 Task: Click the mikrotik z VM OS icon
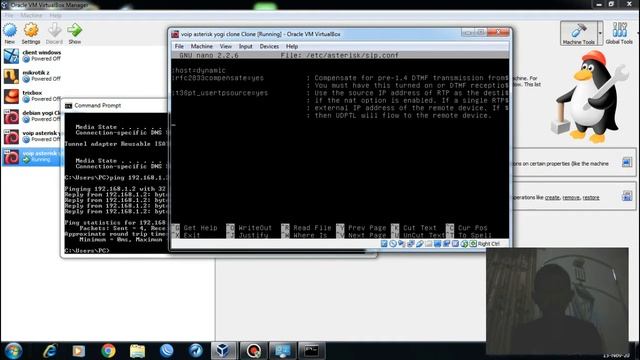(x=11, y=76)
